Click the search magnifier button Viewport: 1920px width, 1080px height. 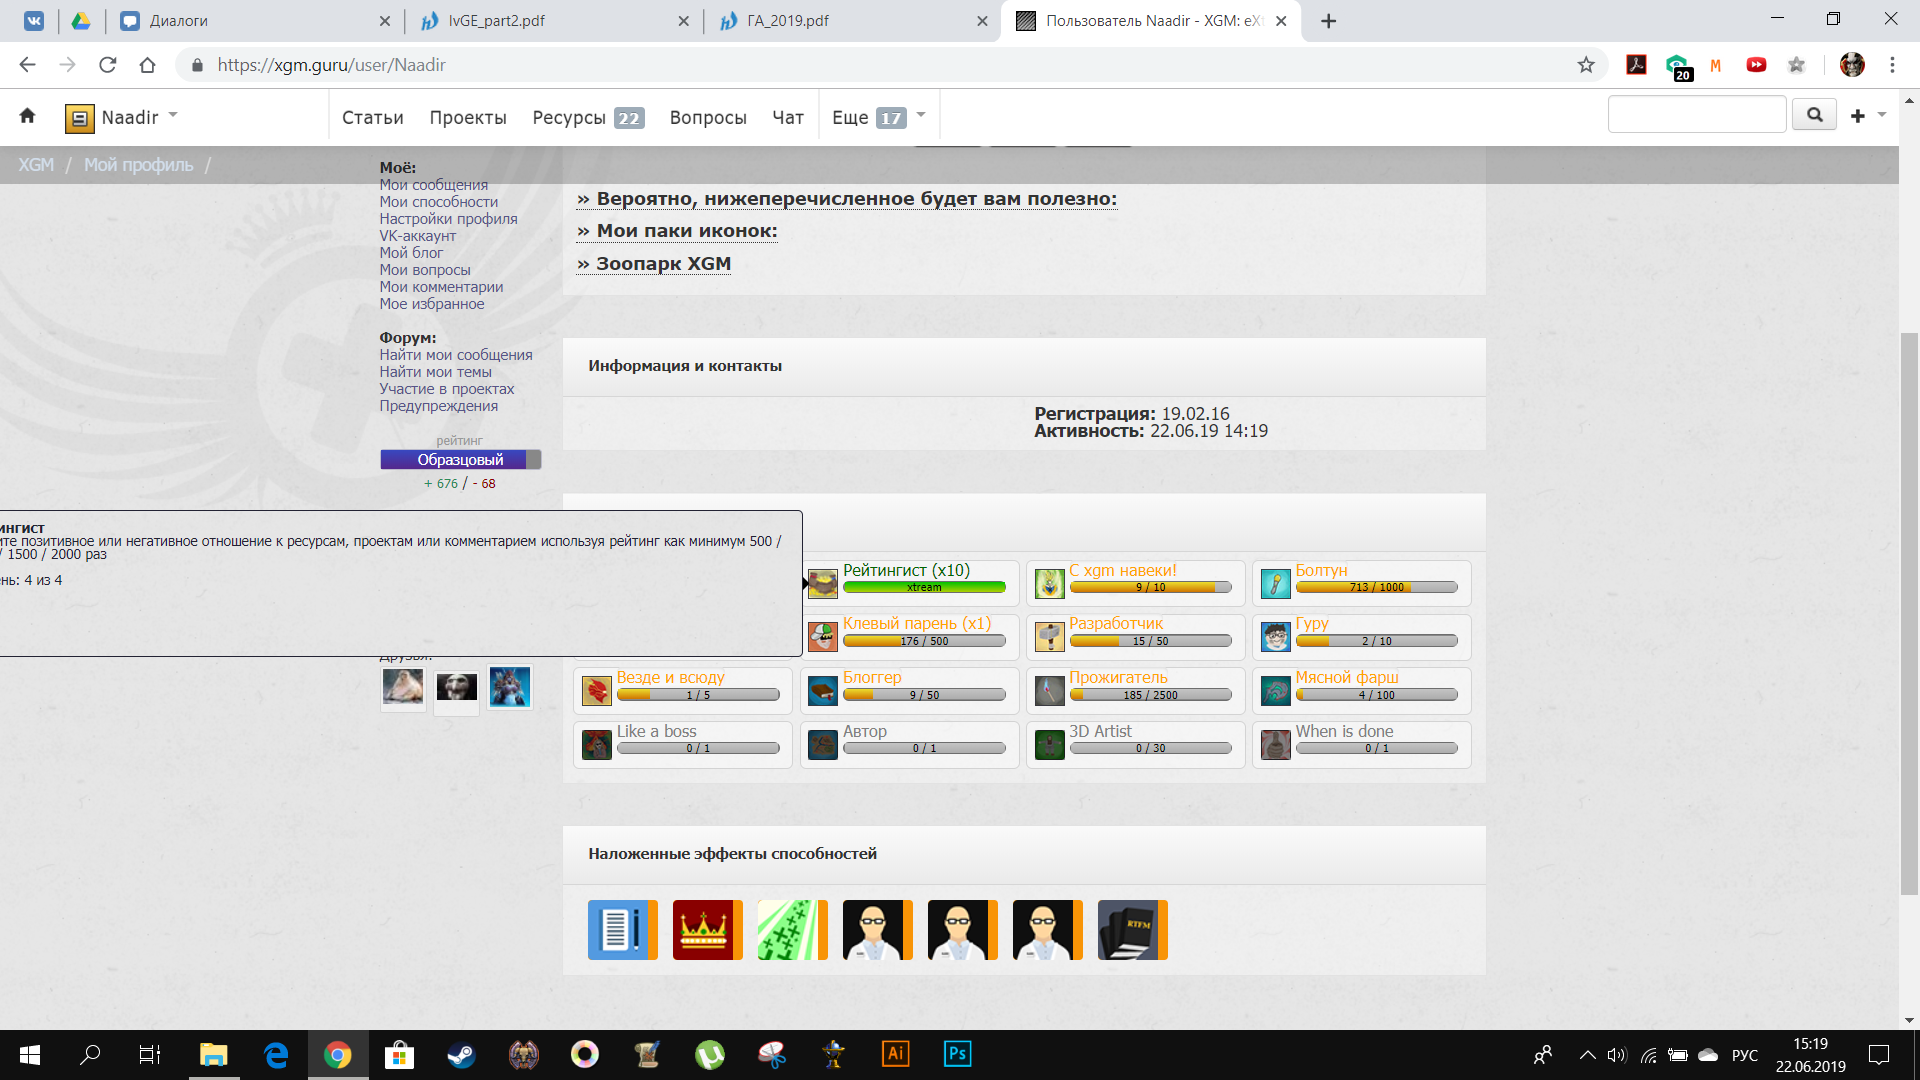(1814, 115)
